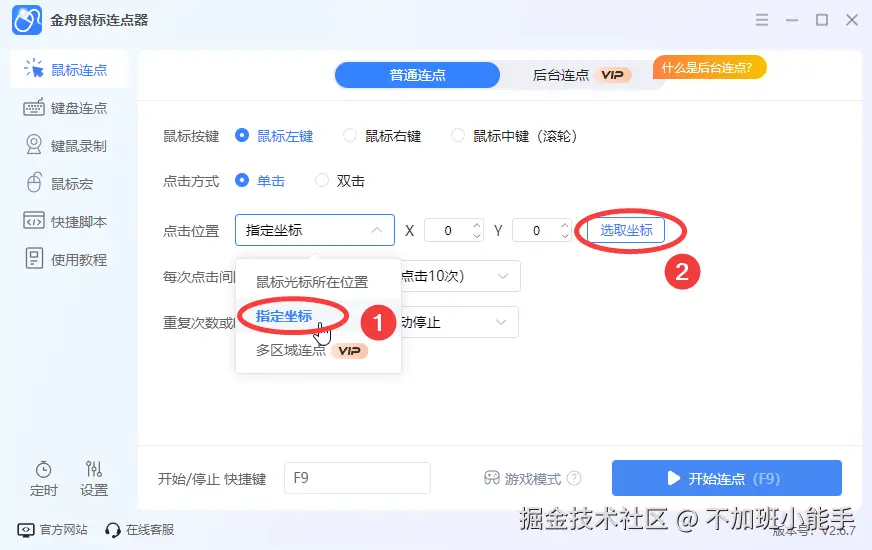Image resolution: width=872 pixels, height=550 pixels.
Task: Maximize the application window
Action: click(822, 20)
